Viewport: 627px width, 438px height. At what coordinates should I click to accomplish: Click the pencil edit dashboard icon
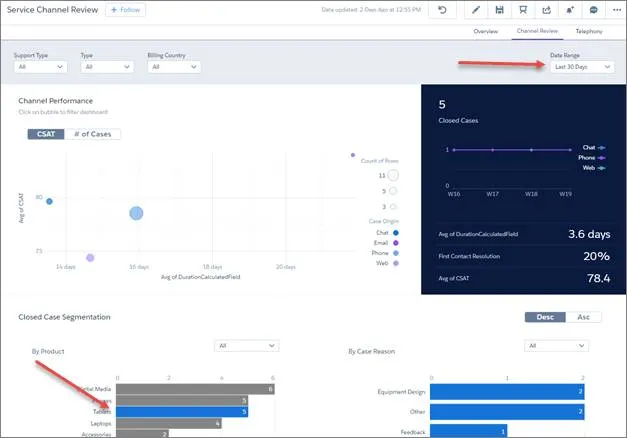click(x=476, y=10)
